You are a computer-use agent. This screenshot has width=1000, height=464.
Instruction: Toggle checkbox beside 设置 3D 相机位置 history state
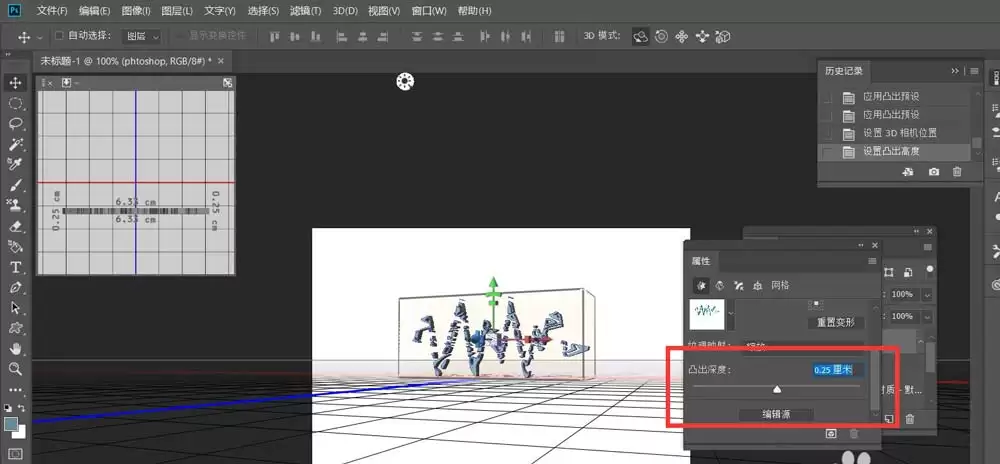tap(828, 134)
